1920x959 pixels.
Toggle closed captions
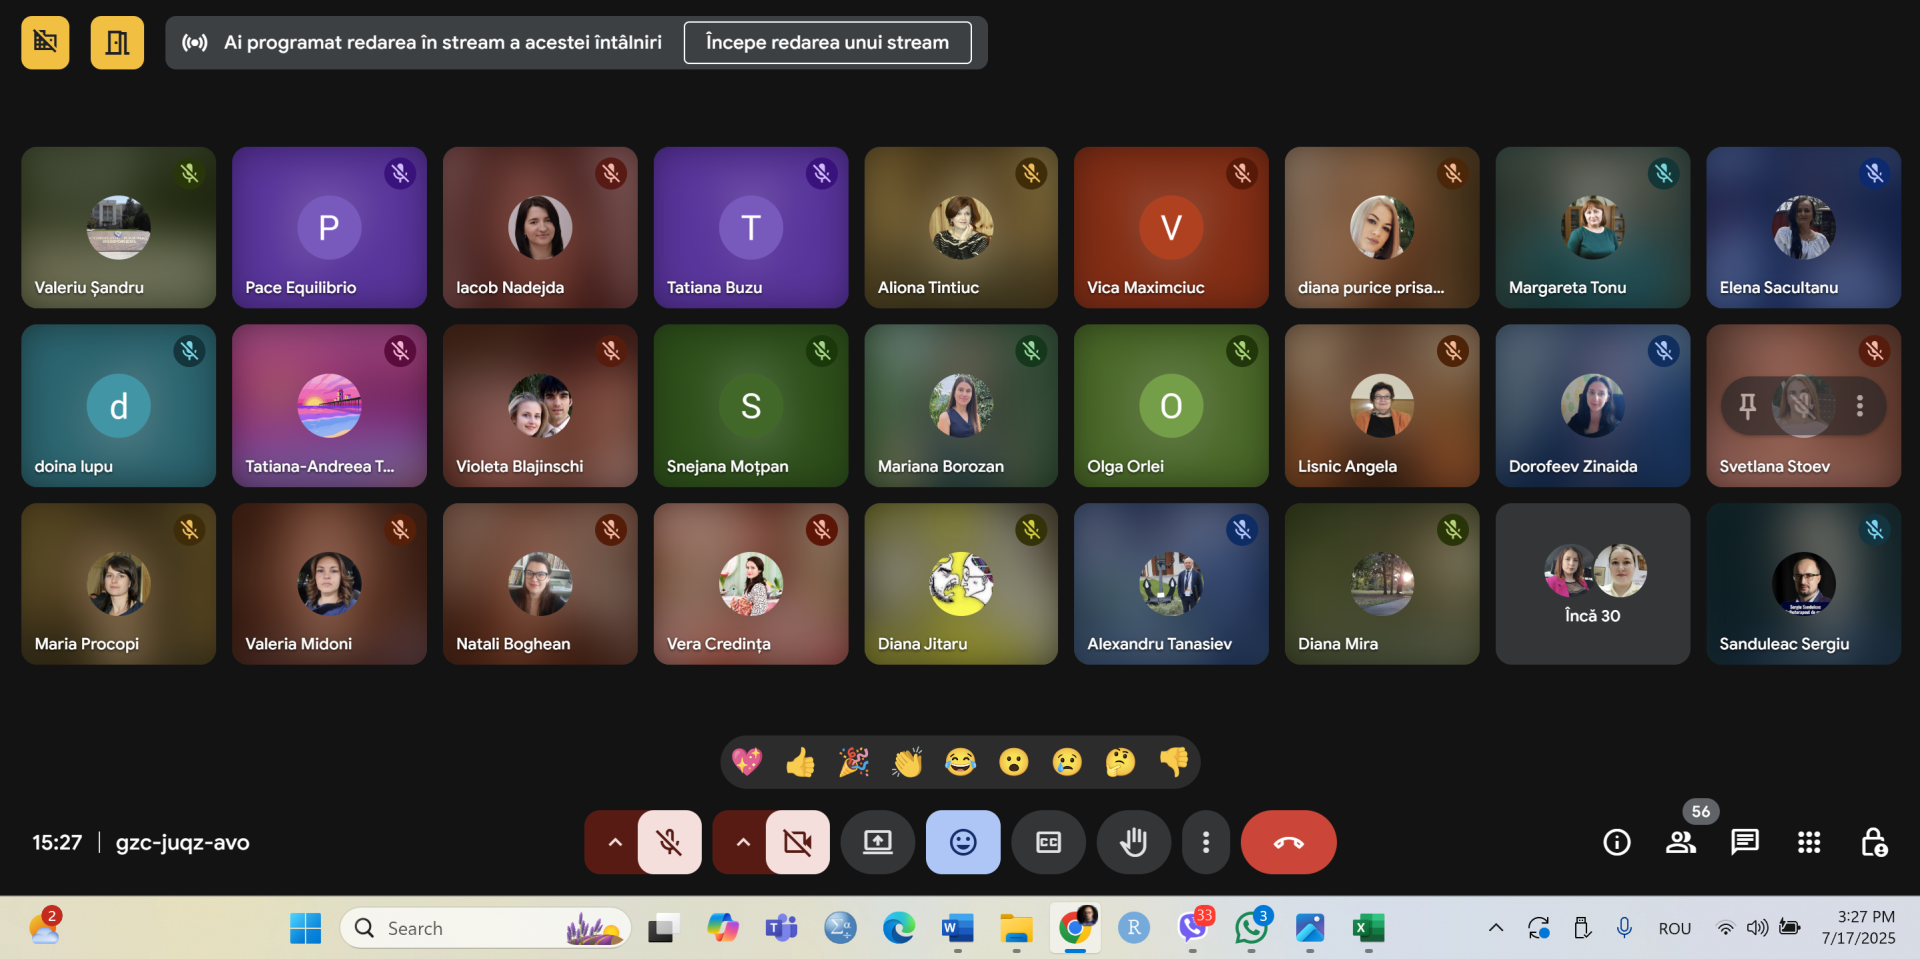tap(1048, 842)
